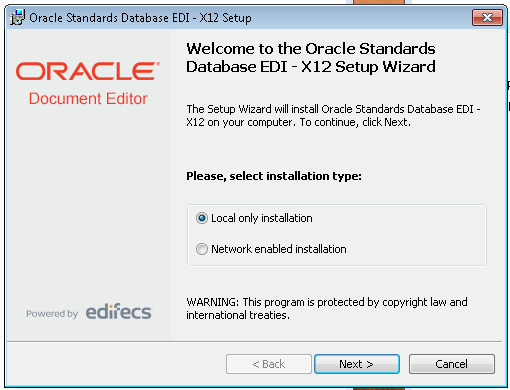
Task: Click the WARNING copyright notice text
Action: 327,308
